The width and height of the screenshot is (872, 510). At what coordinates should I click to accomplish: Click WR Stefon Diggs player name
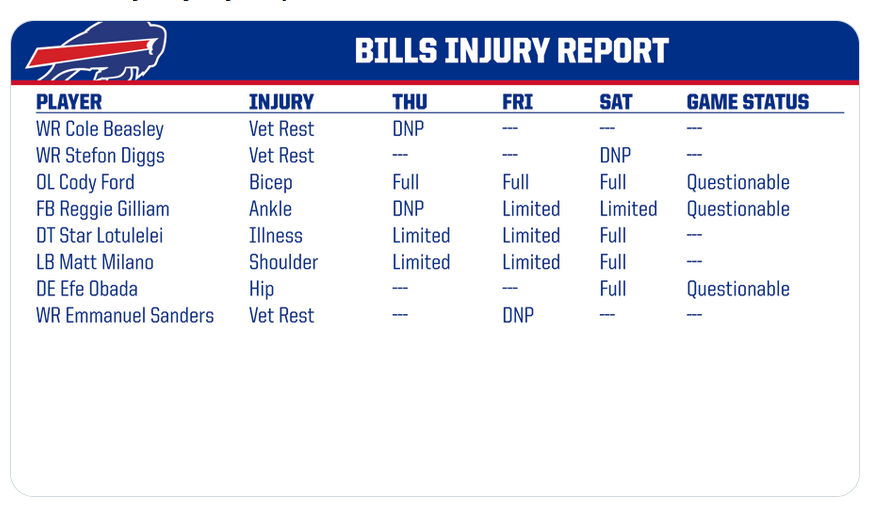pyautogui.click(x=100, y=156)
